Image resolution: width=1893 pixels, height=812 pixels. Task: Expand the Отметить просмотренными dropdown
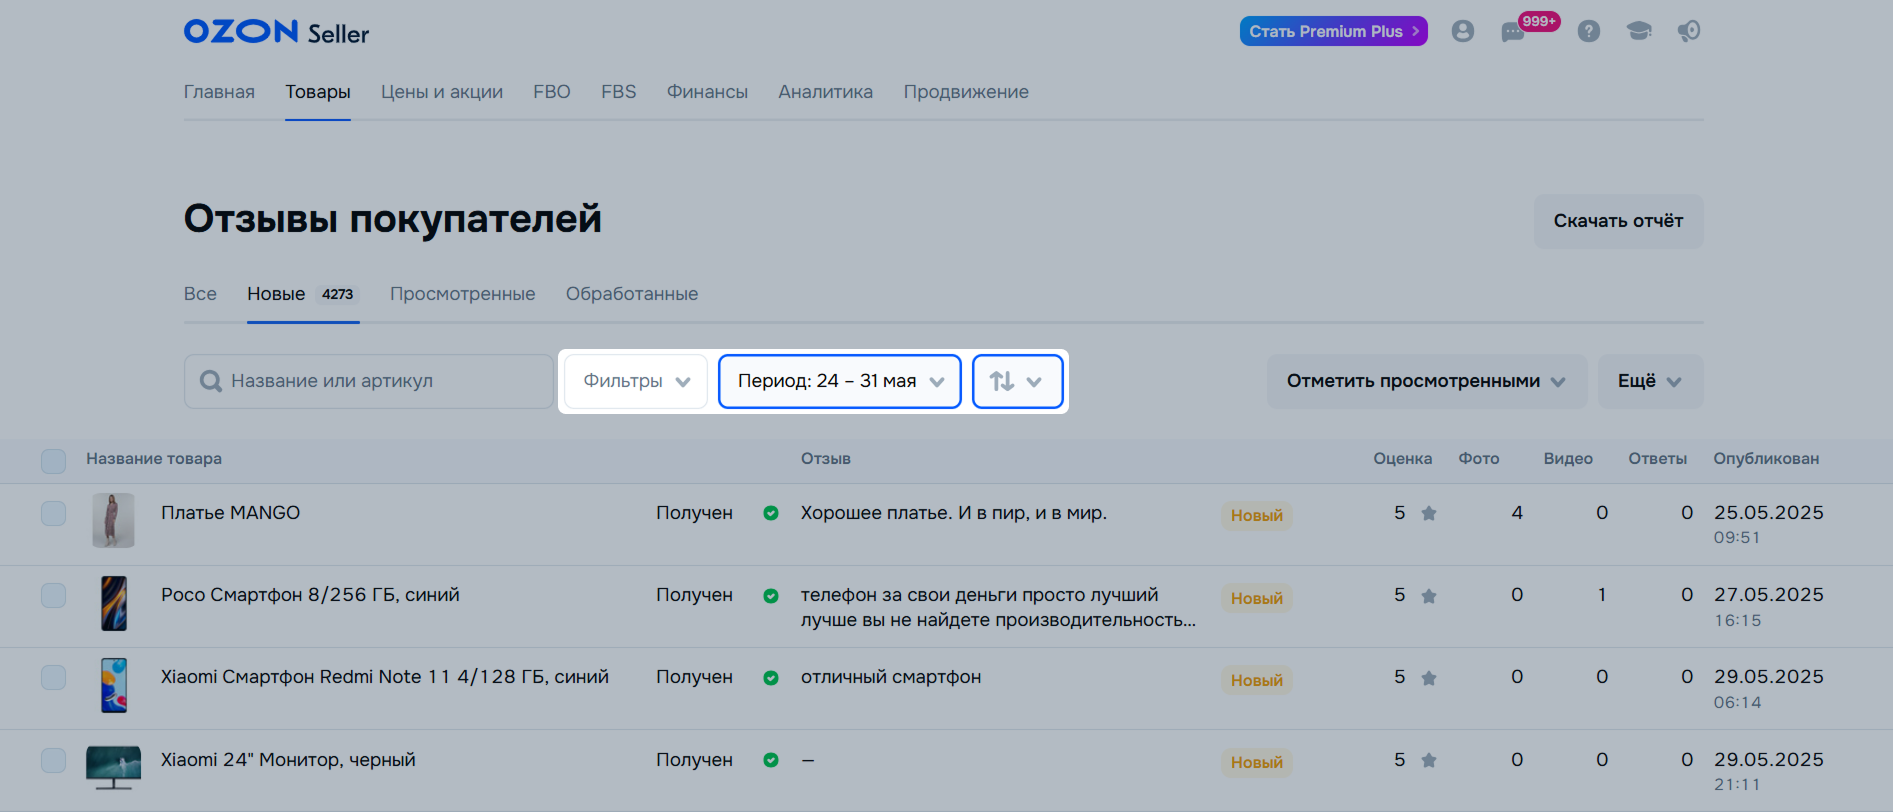pyautogui.click(x=1427, y=381)
